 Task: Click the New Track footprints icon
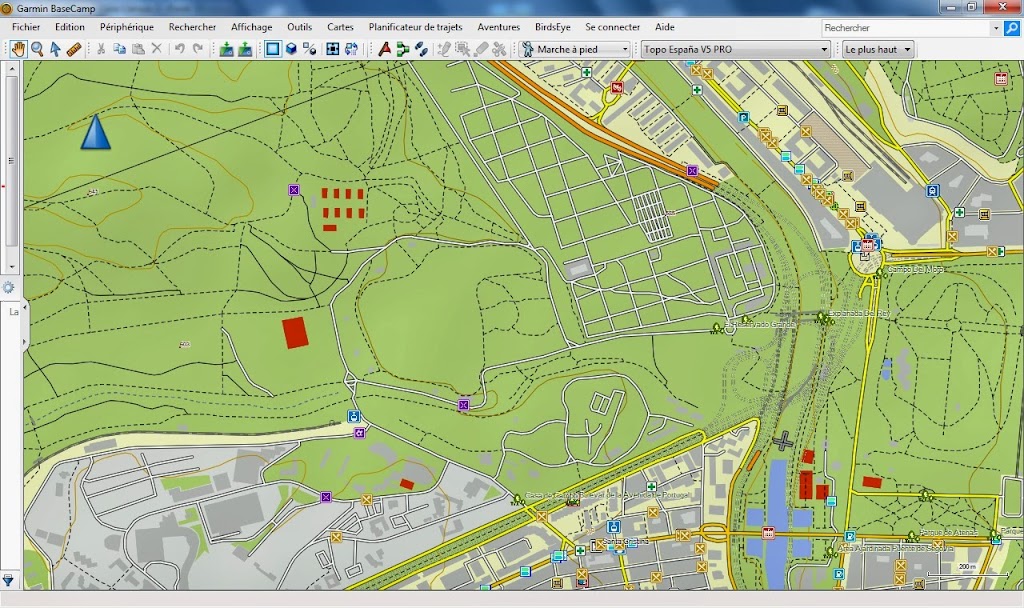click(421, 49)
